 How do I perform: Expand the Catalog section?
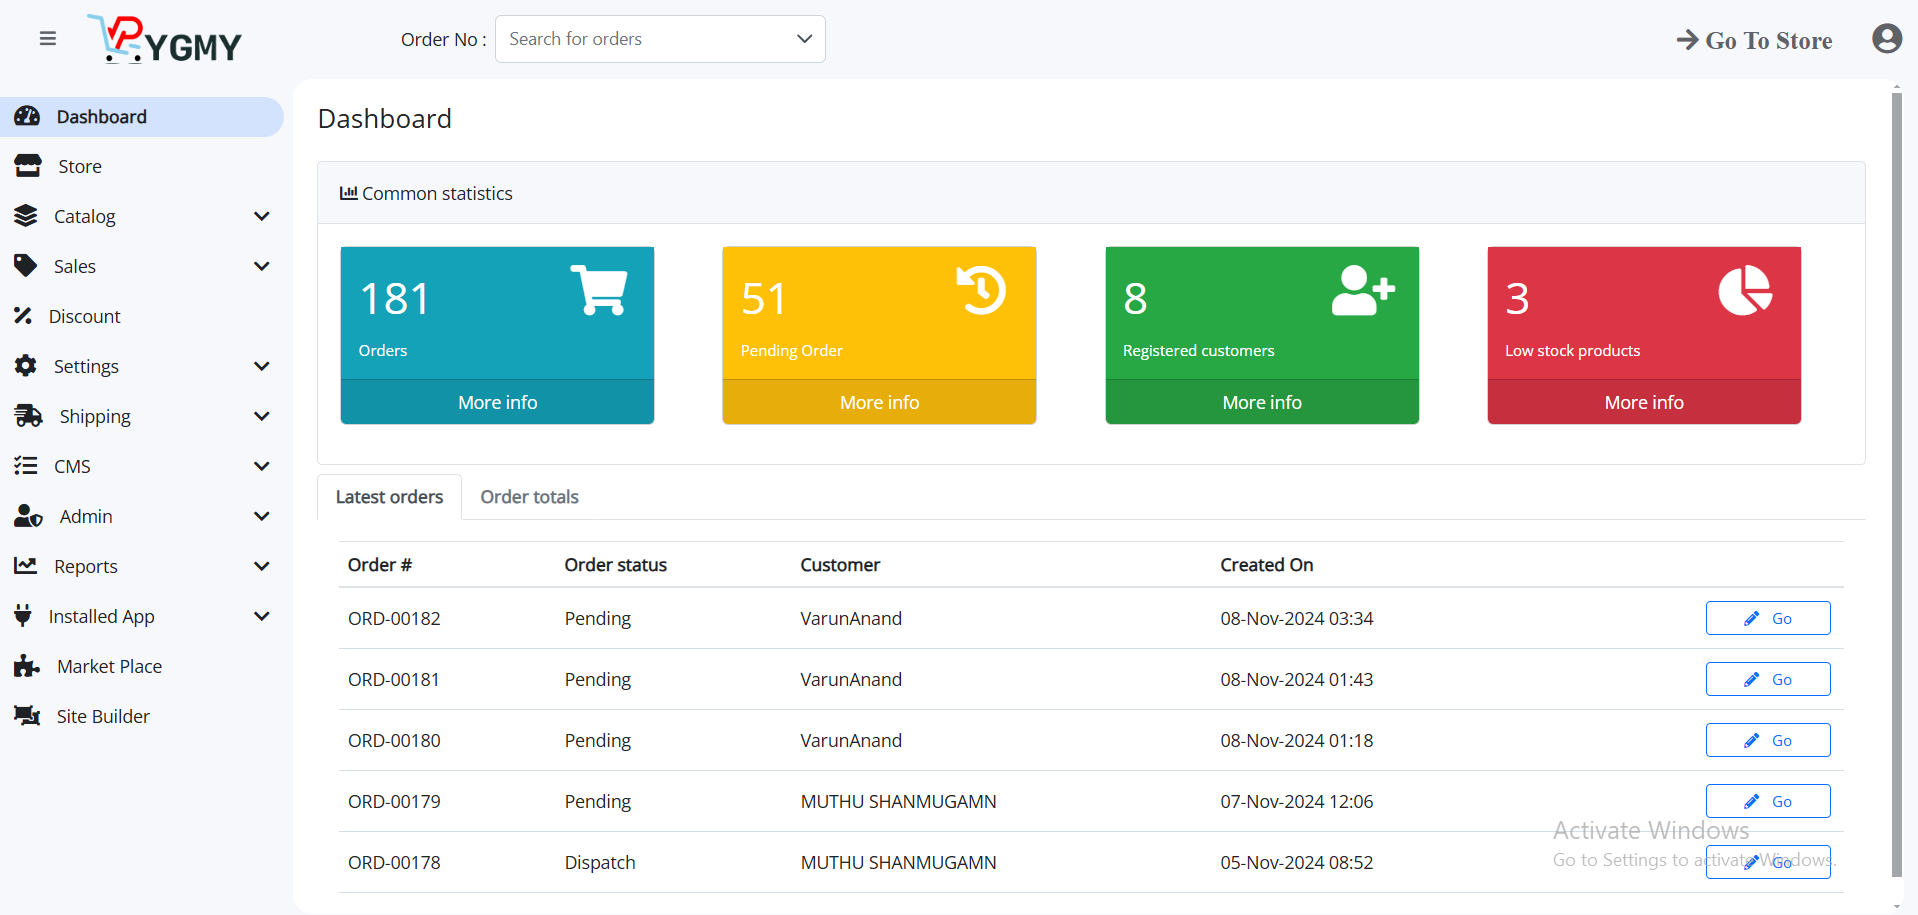point(261,216)
